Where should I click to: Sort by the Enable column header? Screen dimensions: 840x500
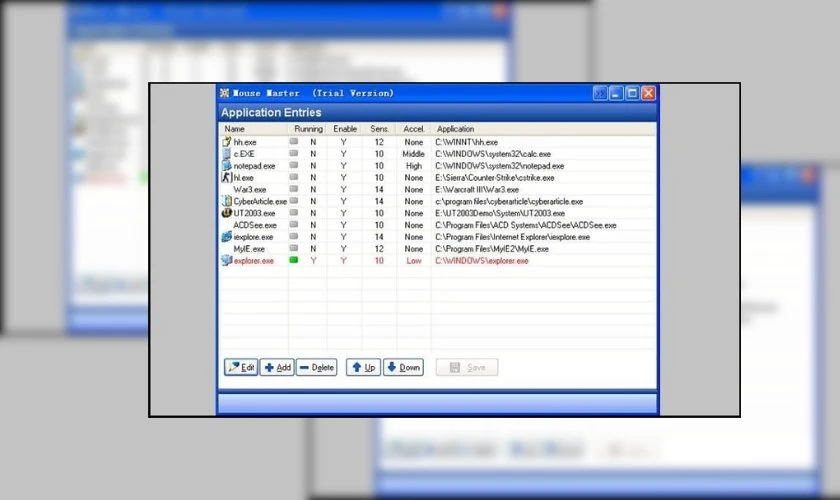tap(344, 129)
